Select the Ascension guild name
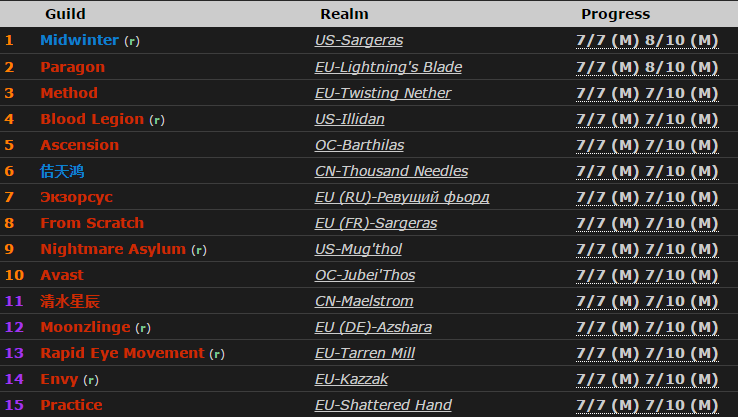Screen dimensions: 738x417 point(79,145)
